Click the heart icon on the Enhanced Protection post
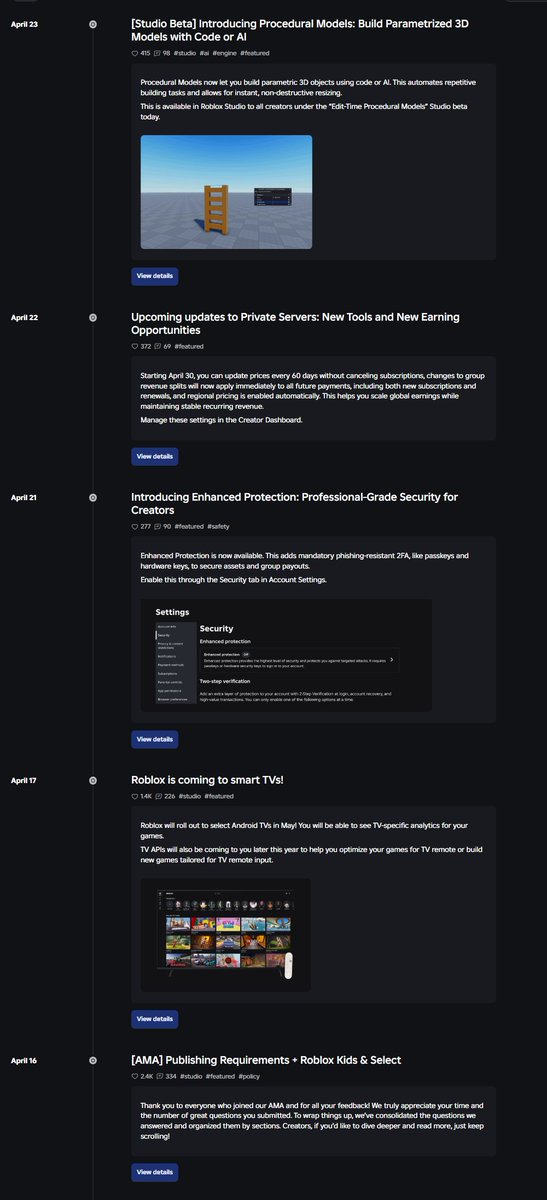 (x=135, y=526)
